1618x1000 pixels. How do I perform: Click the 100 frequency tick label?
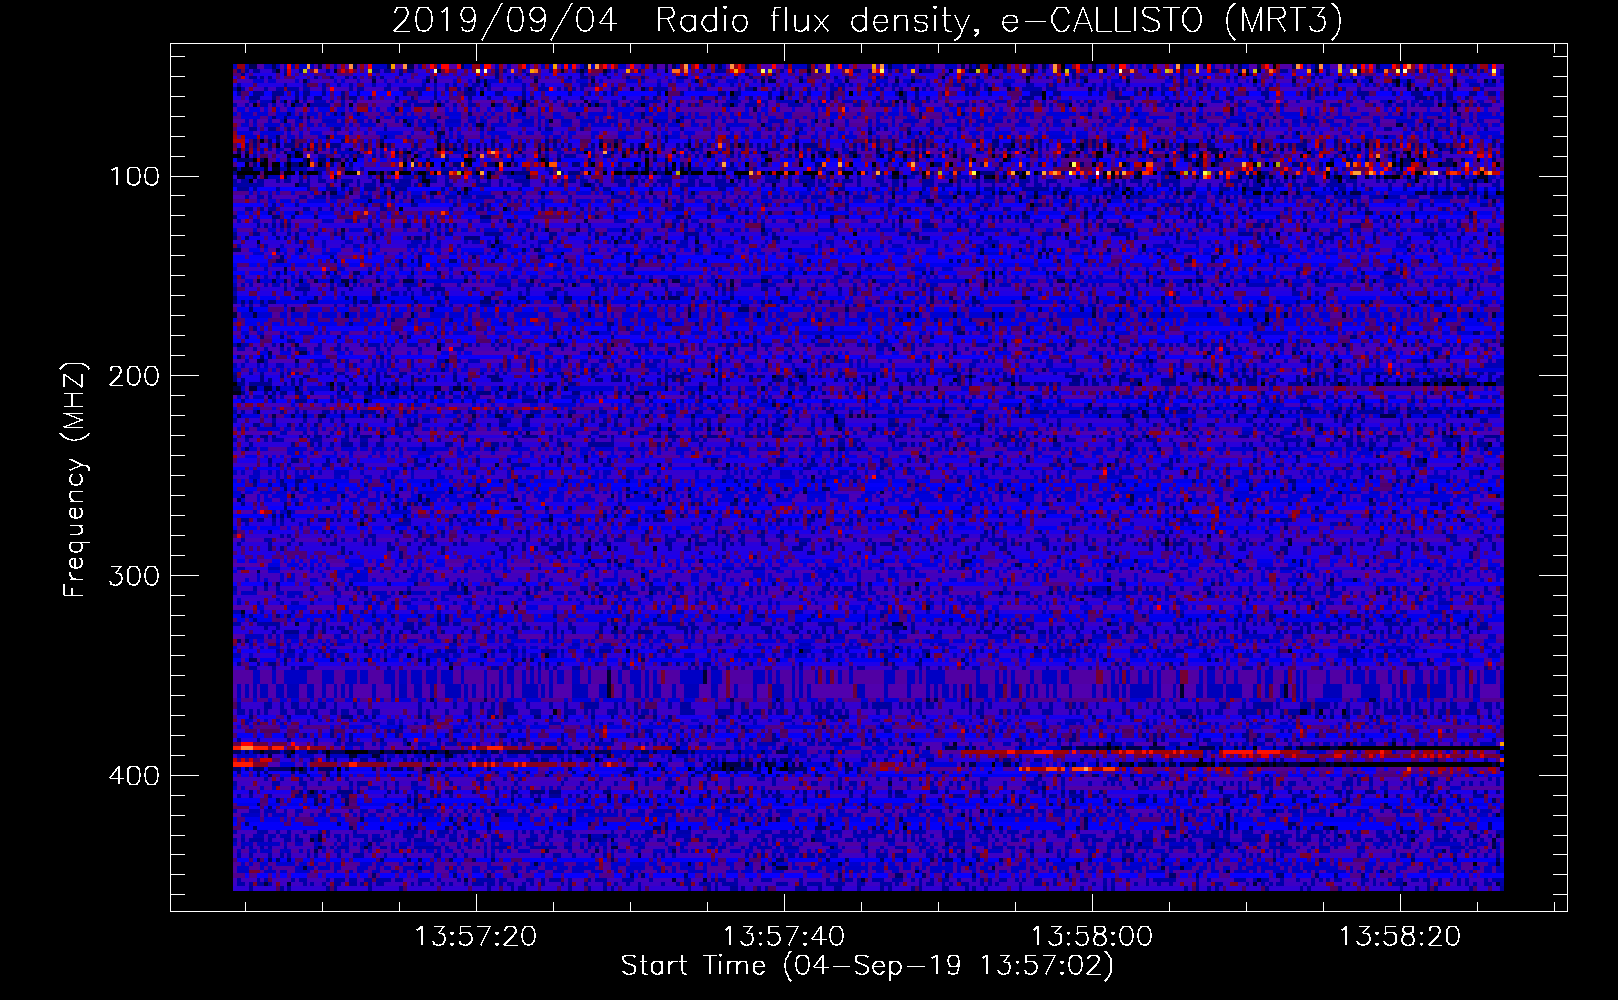[x=134, y=177]
